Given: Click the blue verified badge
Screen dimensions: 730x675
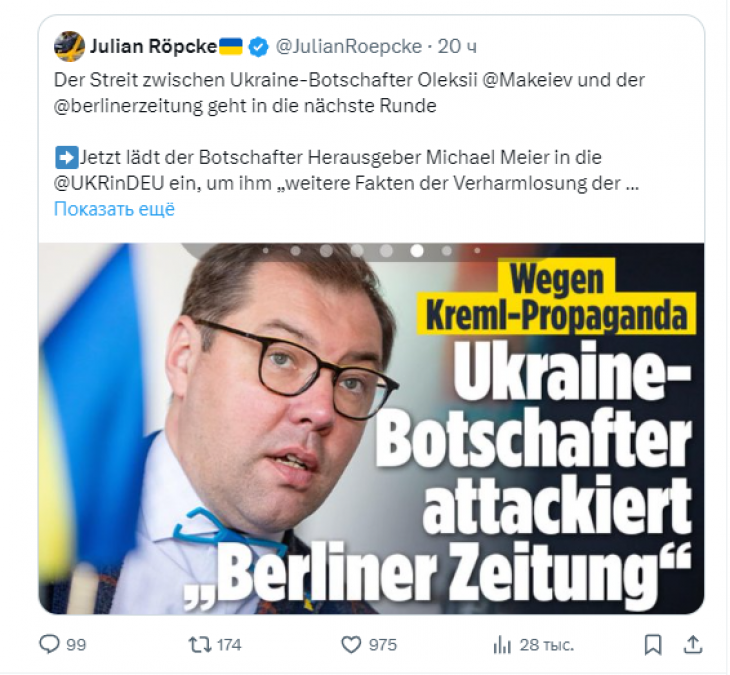Looking at the screenshot, I should click(258, 47).
